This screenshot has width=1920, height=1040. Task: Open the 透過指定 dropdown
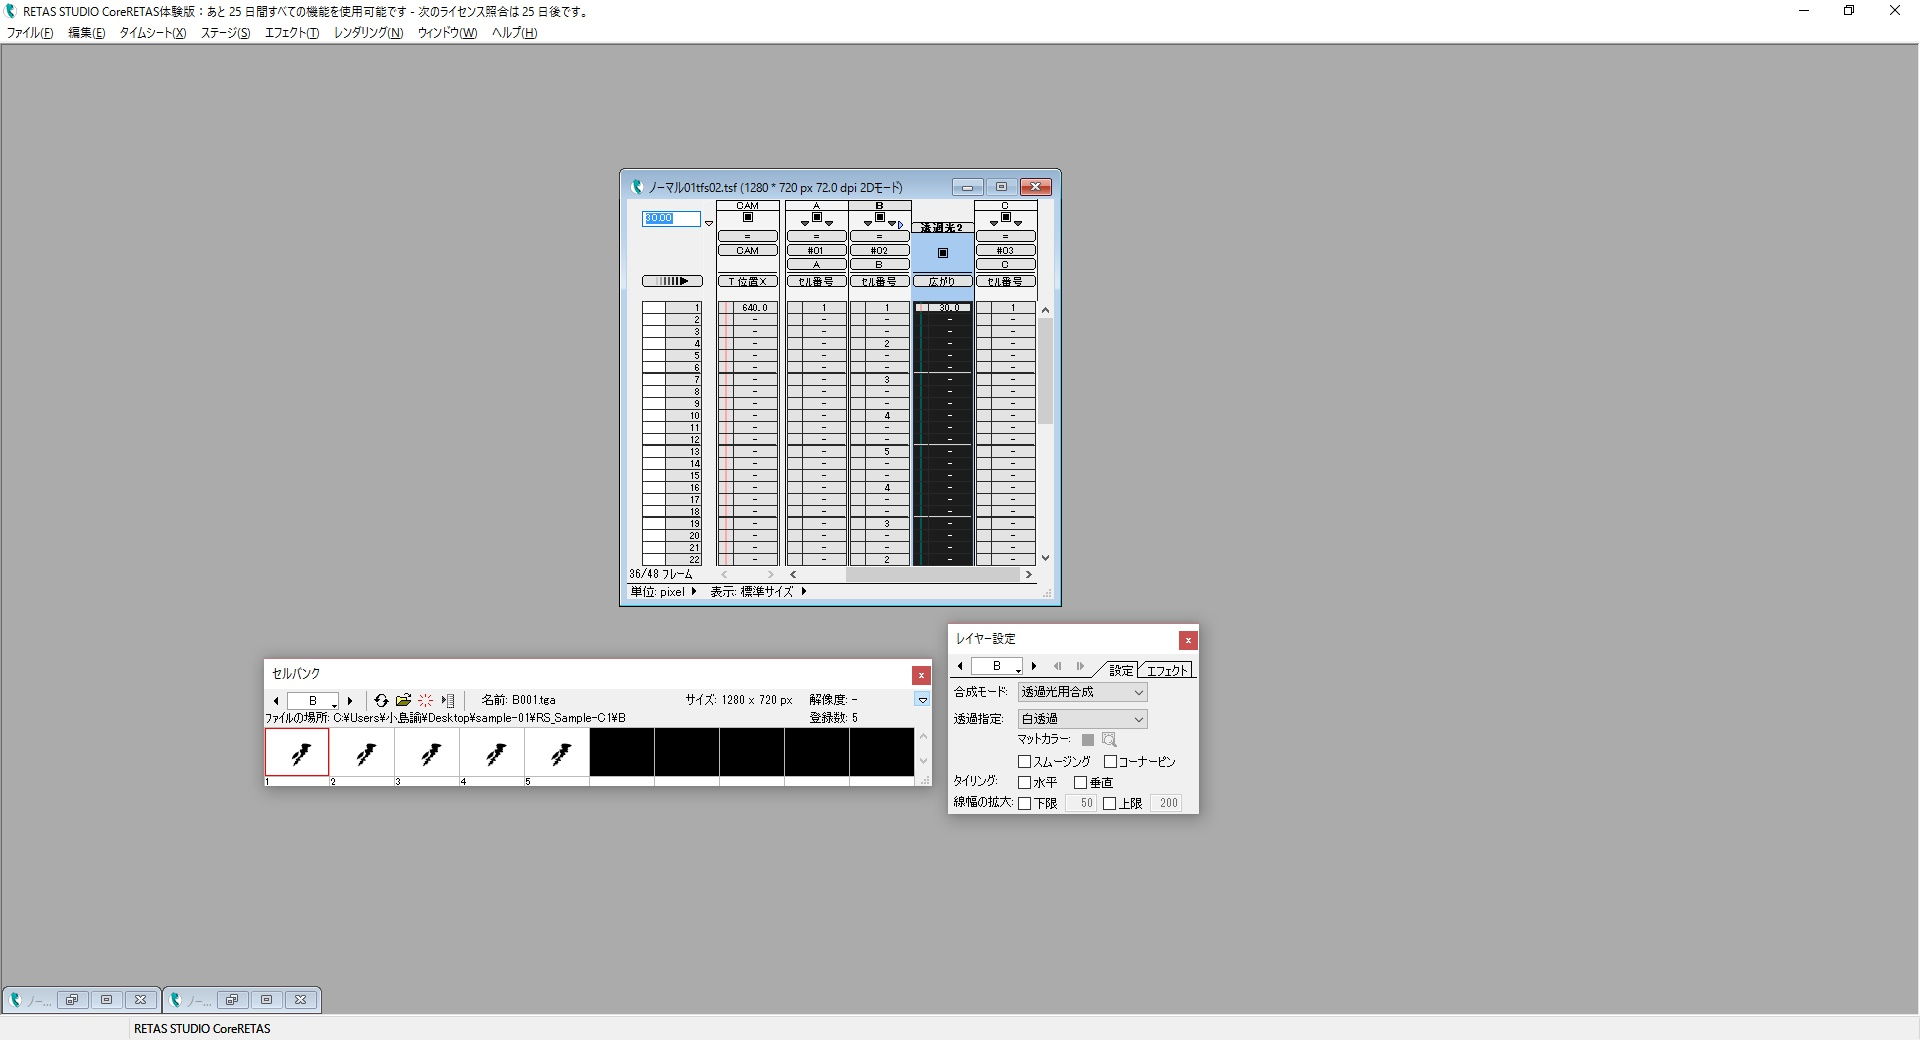click(x=1082, y=719)
